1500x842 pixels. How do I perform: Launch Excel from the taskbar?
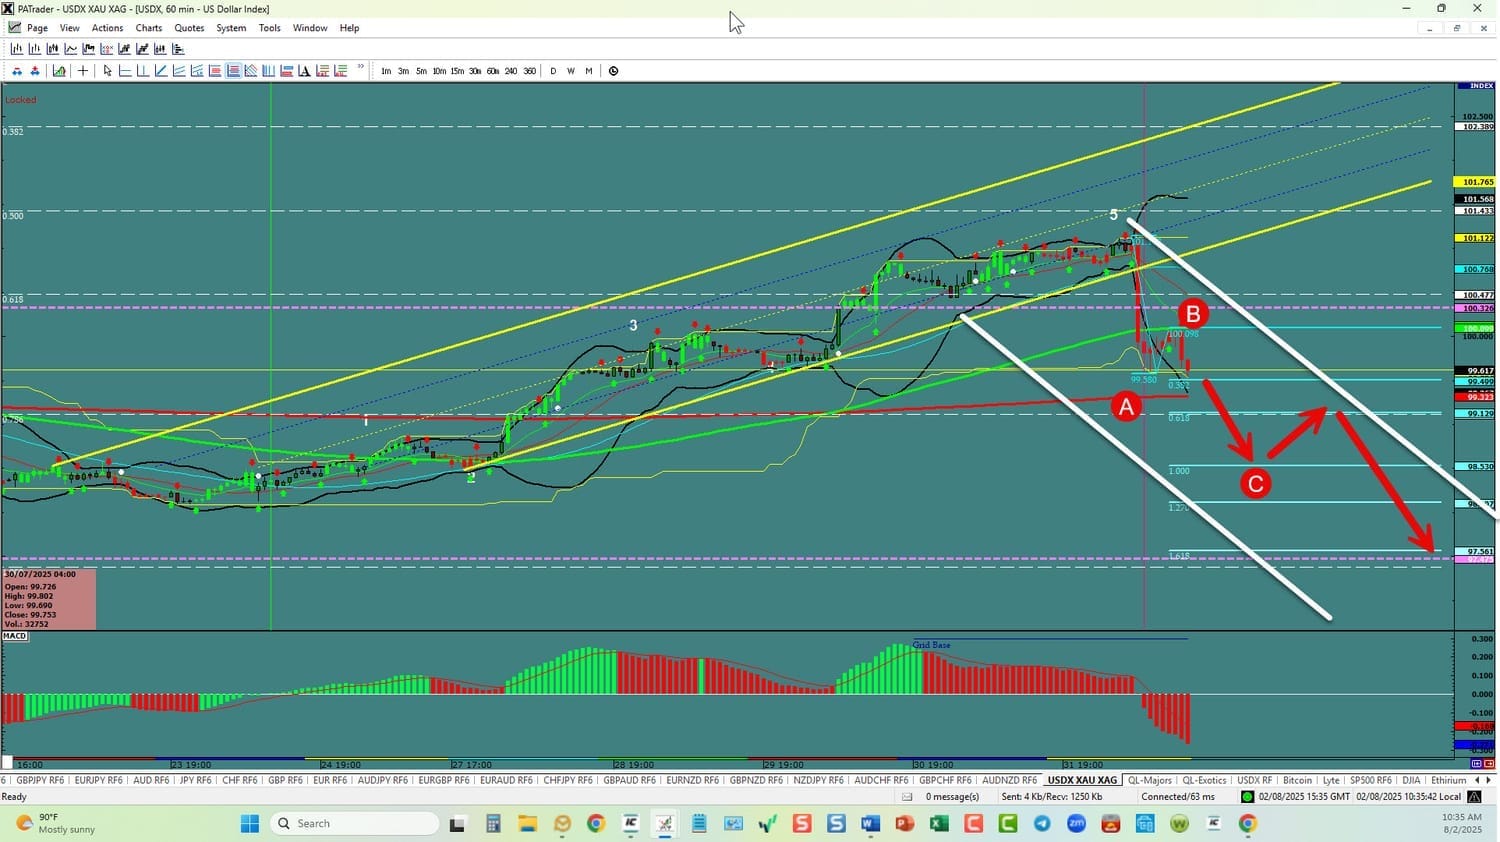point(939,824)
